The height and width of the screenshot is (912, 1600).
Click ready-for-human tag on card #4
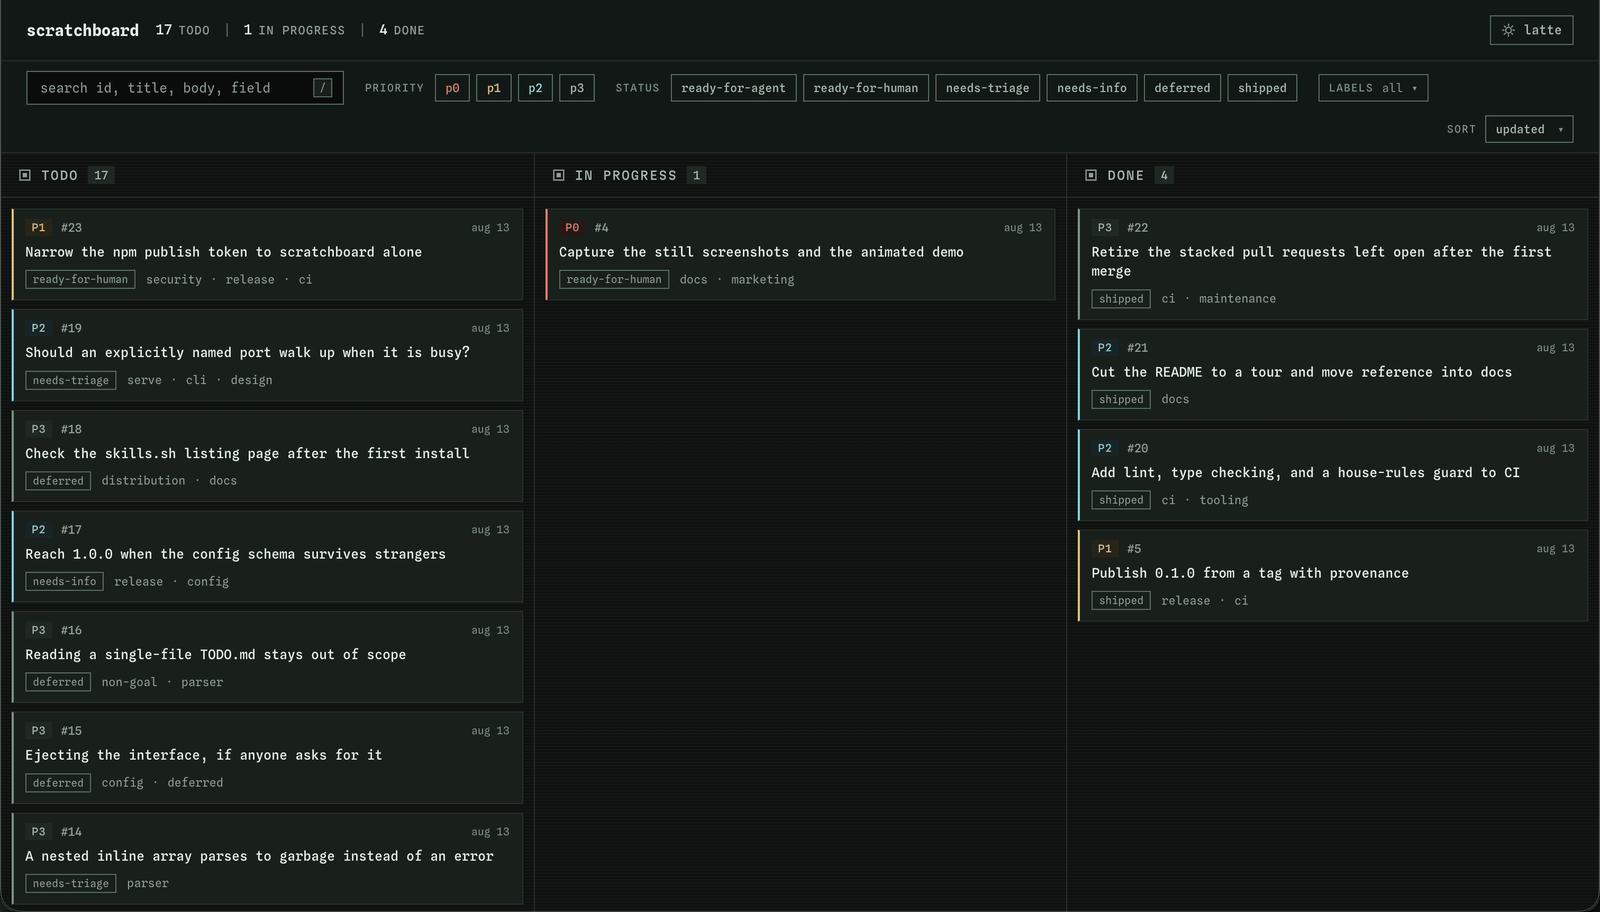[x=614, y=280]
